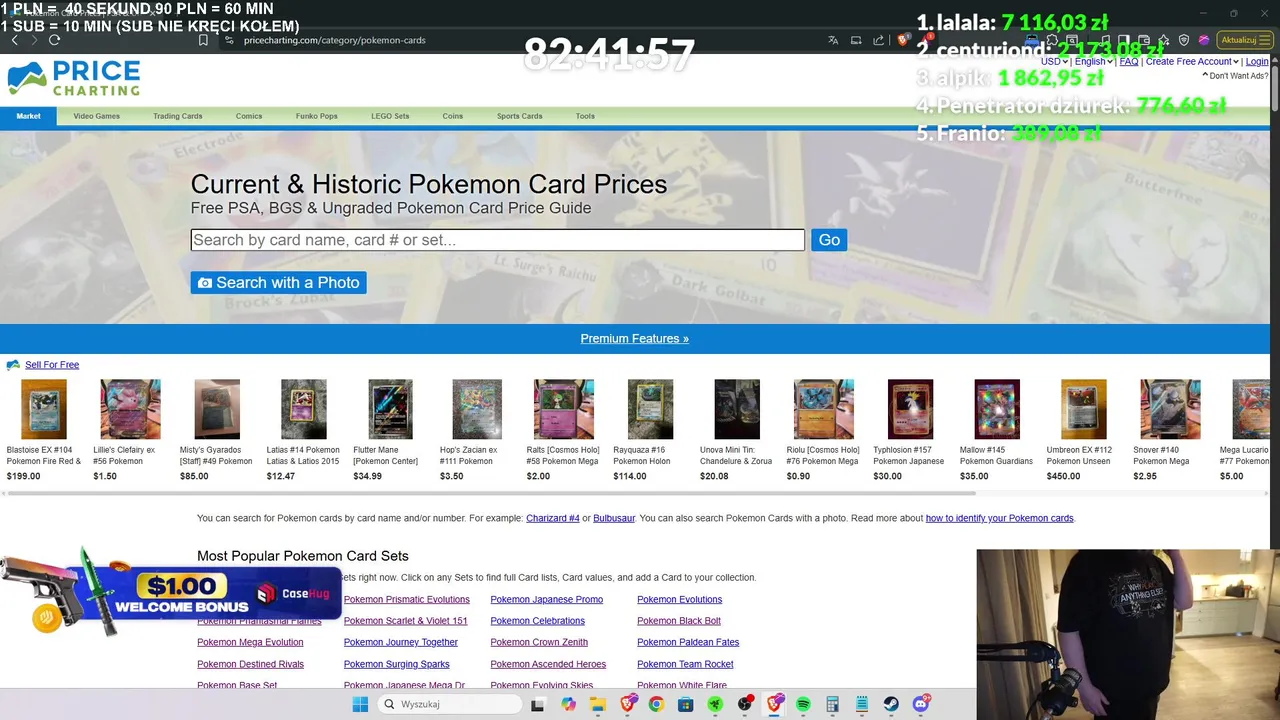1280x720 pixels.
Task: Open the Tools menu
Action: 585,116
